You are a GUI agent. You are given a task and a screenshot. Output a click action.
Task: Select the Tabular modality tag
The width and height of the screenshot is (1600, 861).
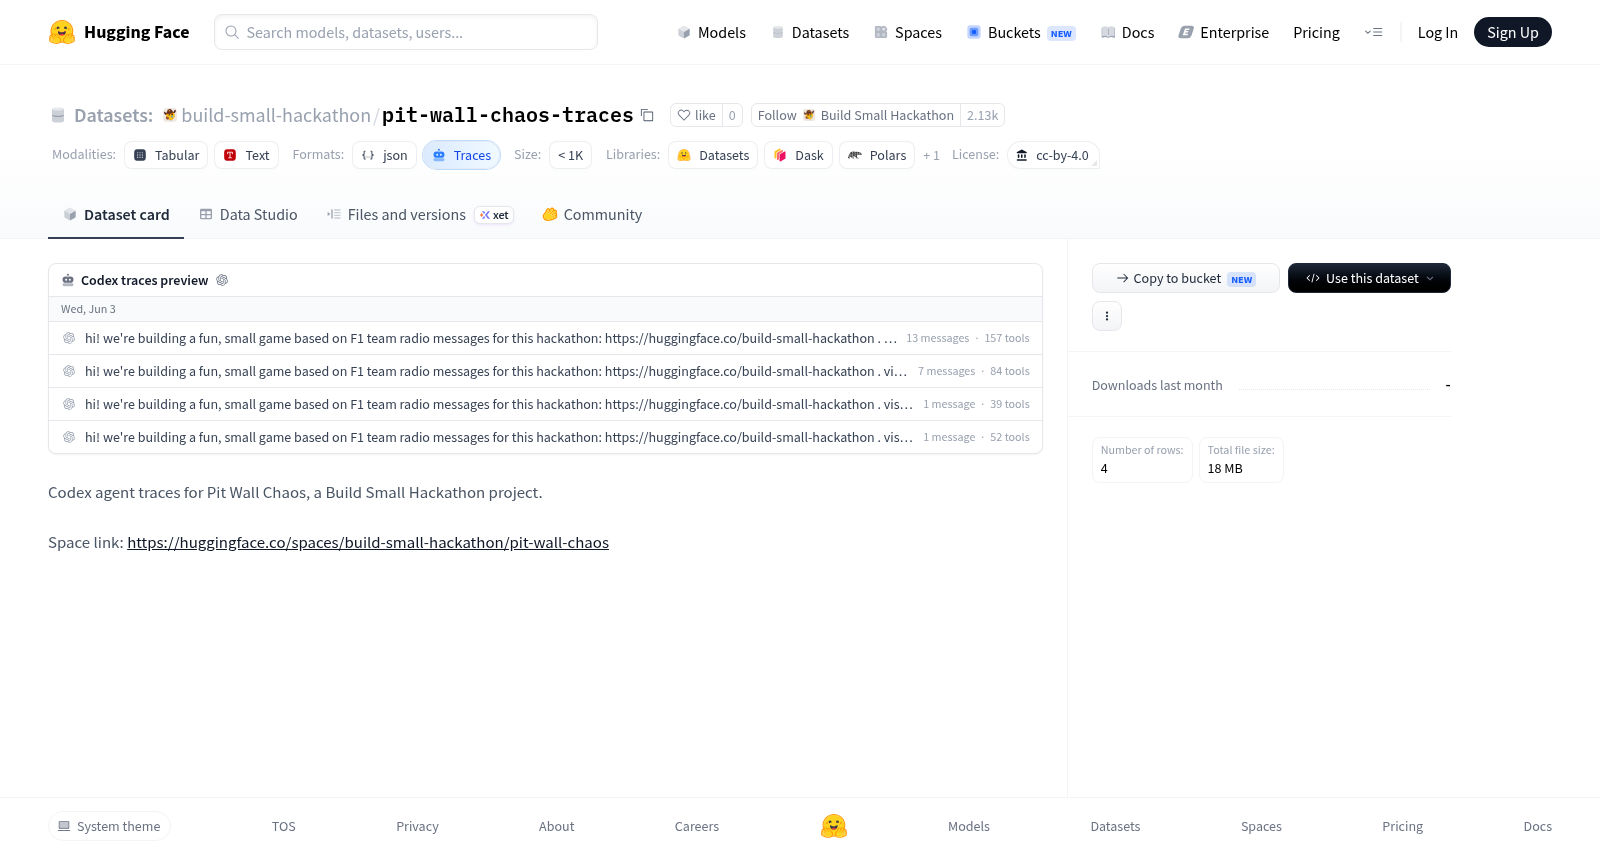click(x=166, y=155)
